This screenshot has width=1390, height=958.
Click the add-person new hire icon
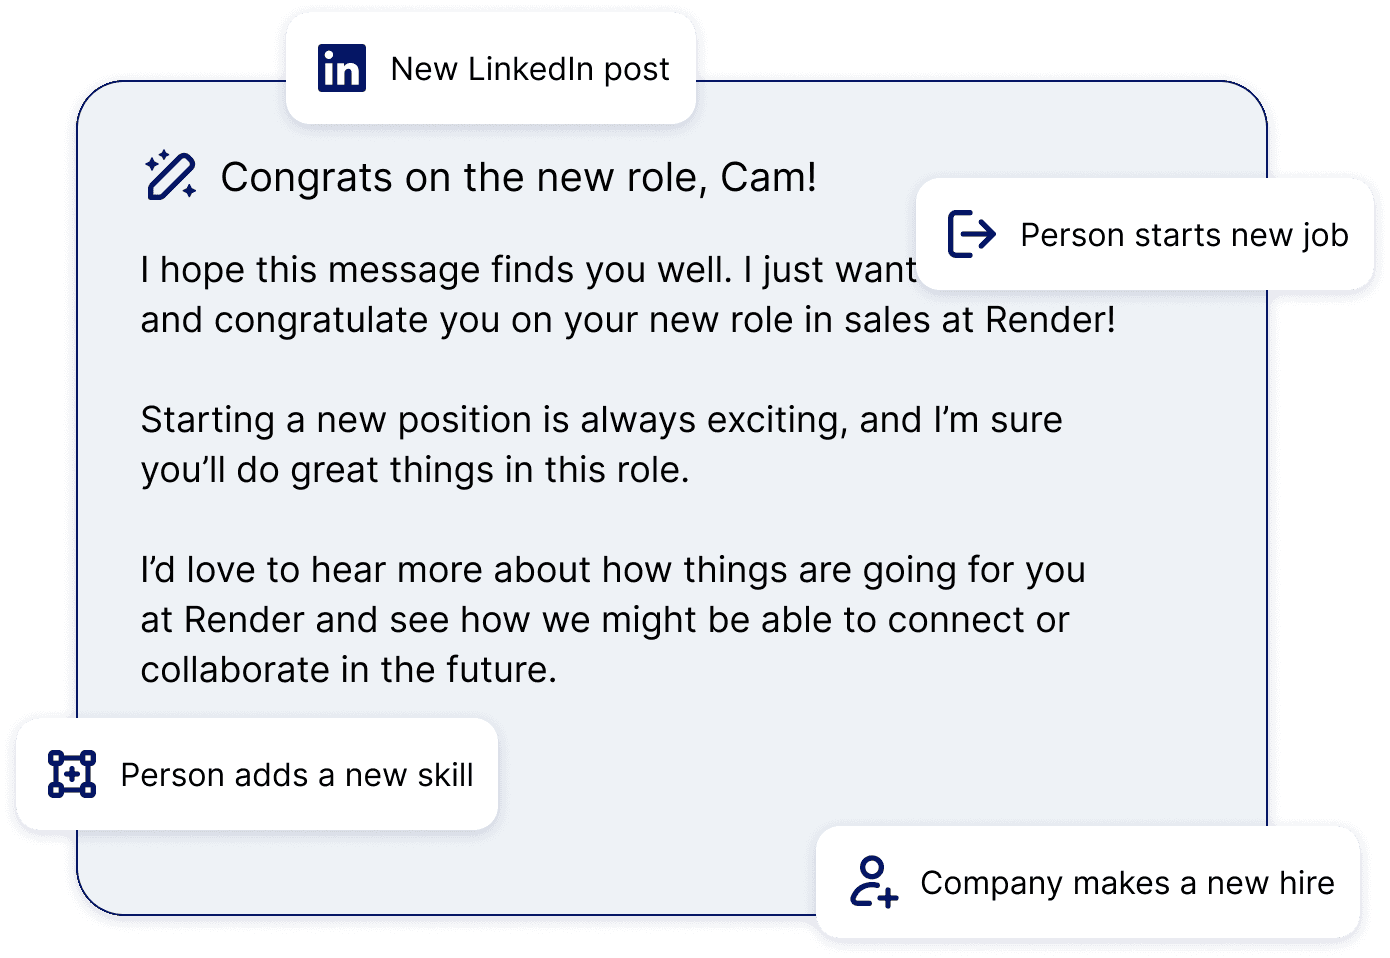873,882
